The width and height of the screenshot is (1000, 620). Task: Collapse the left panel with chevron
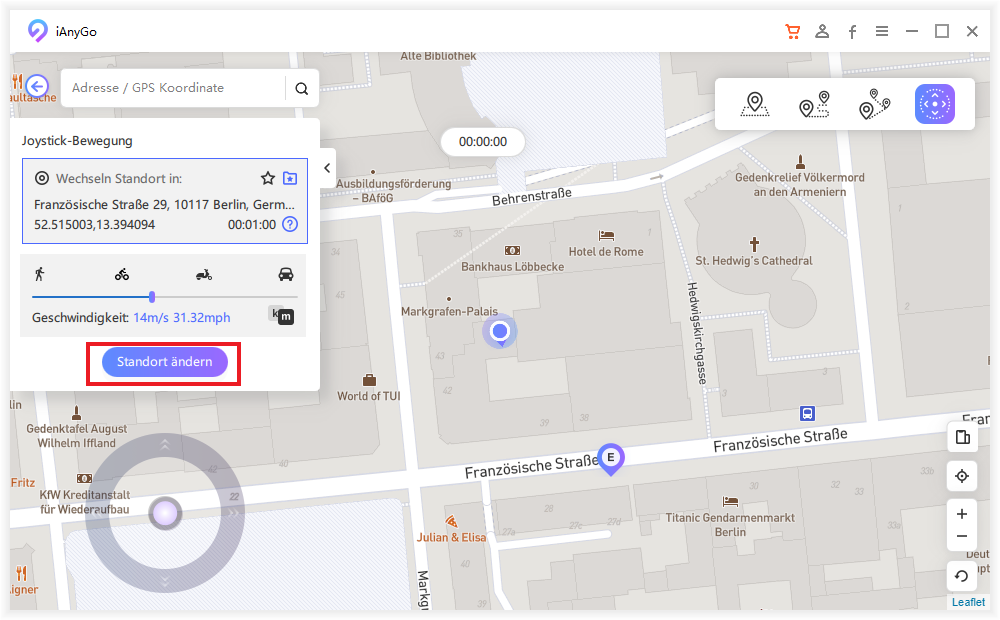327,168
